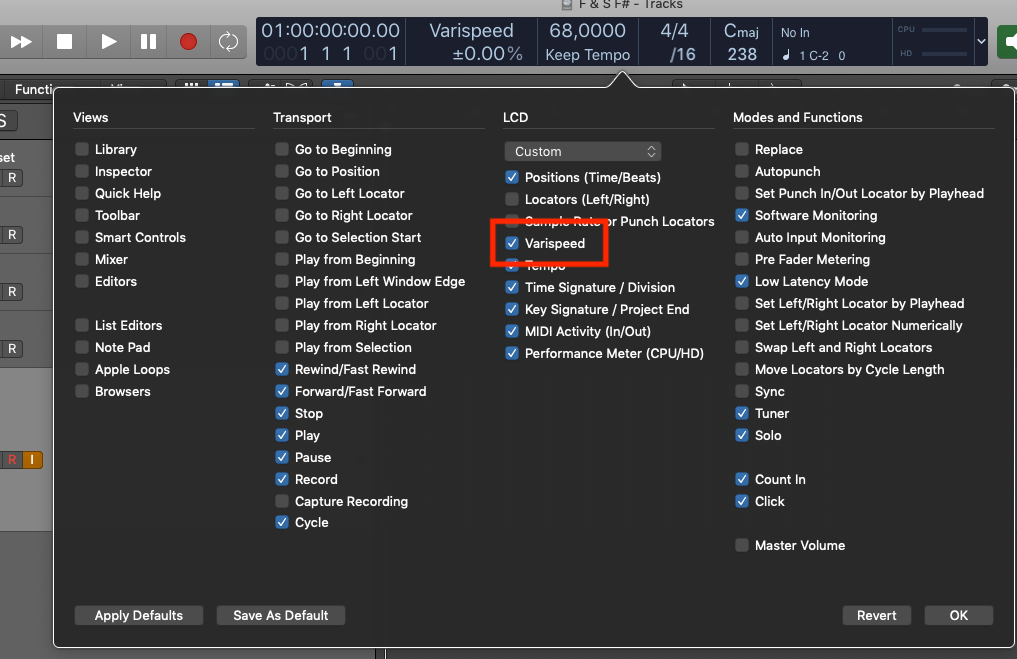Click the Stop transport button
This screenshot has height=659, width=1017.
pyautogui.click(x=64, y=42)
